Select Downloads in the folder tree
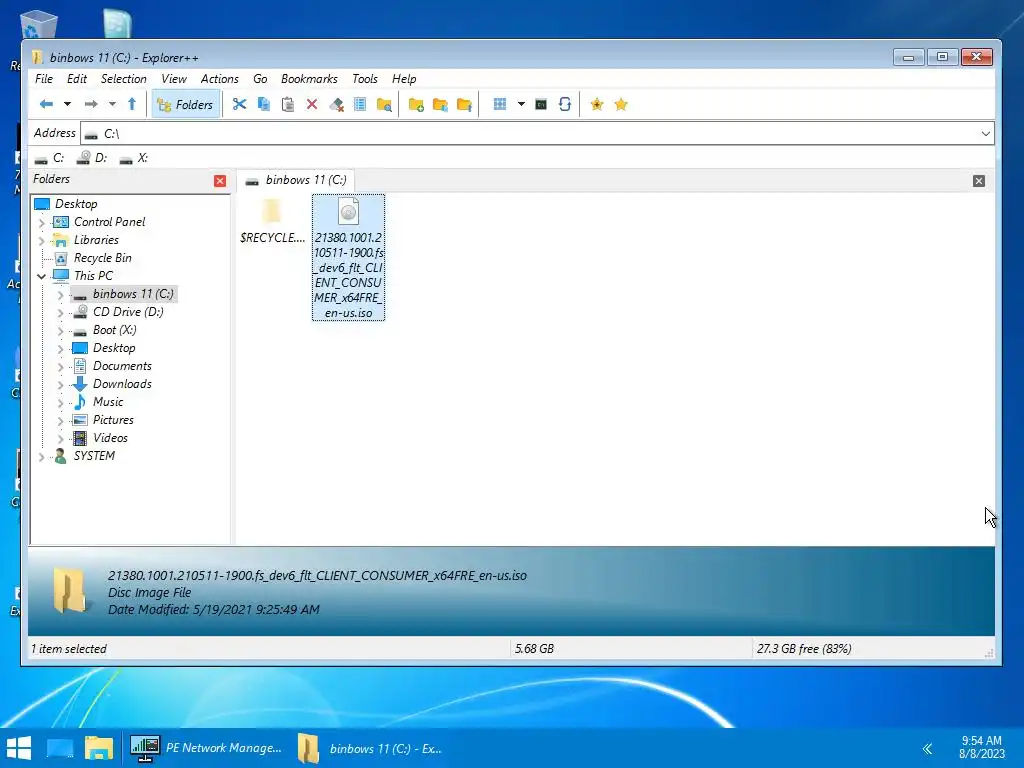The width and height of the screenshot is (1024, 768). [122, 384]
